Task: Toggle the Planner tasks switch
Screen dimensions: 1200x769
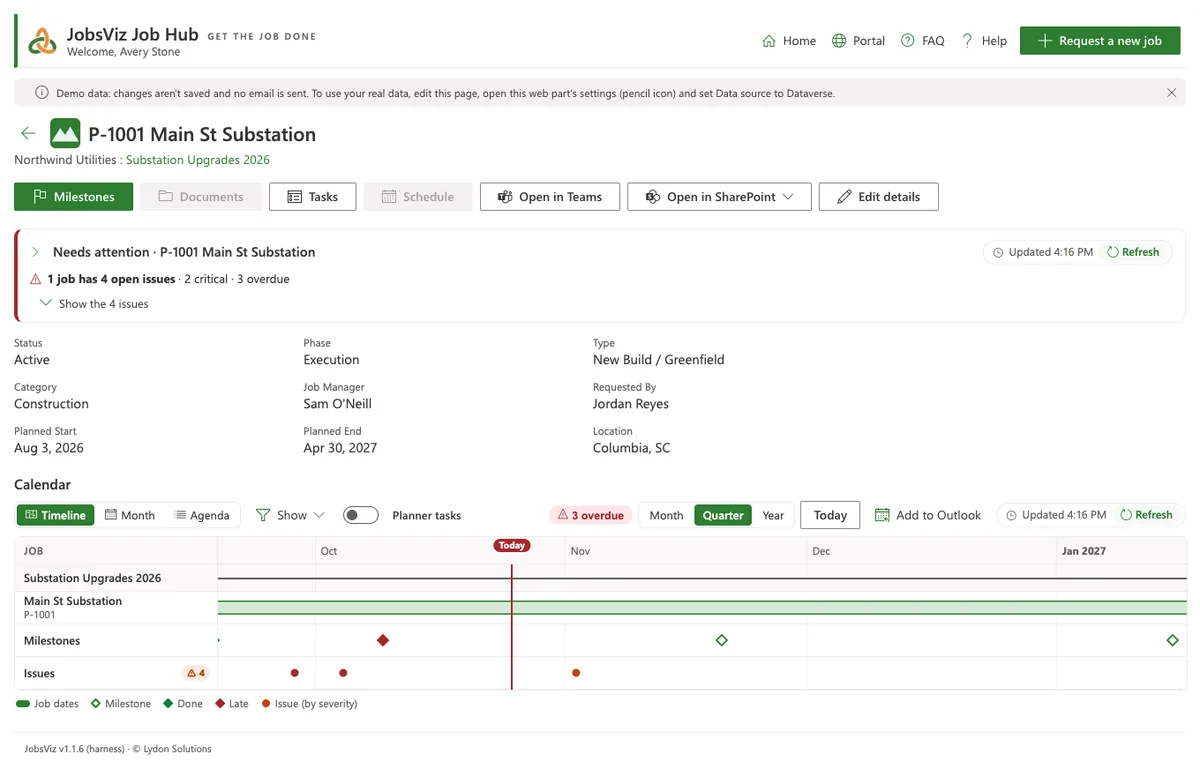Action: point(361,515)
